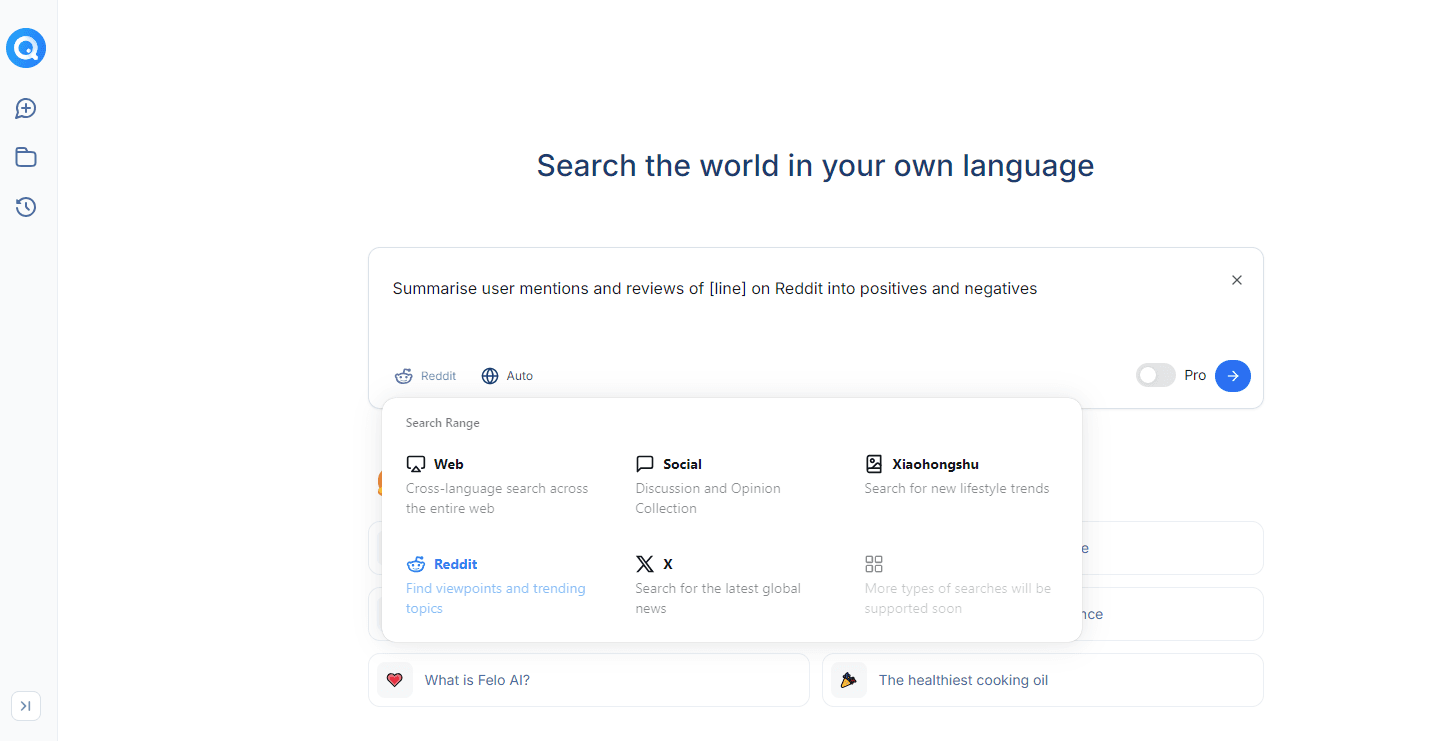
Task: Click the heart icon beside Felo AI
Action: [x=395, y=680]
